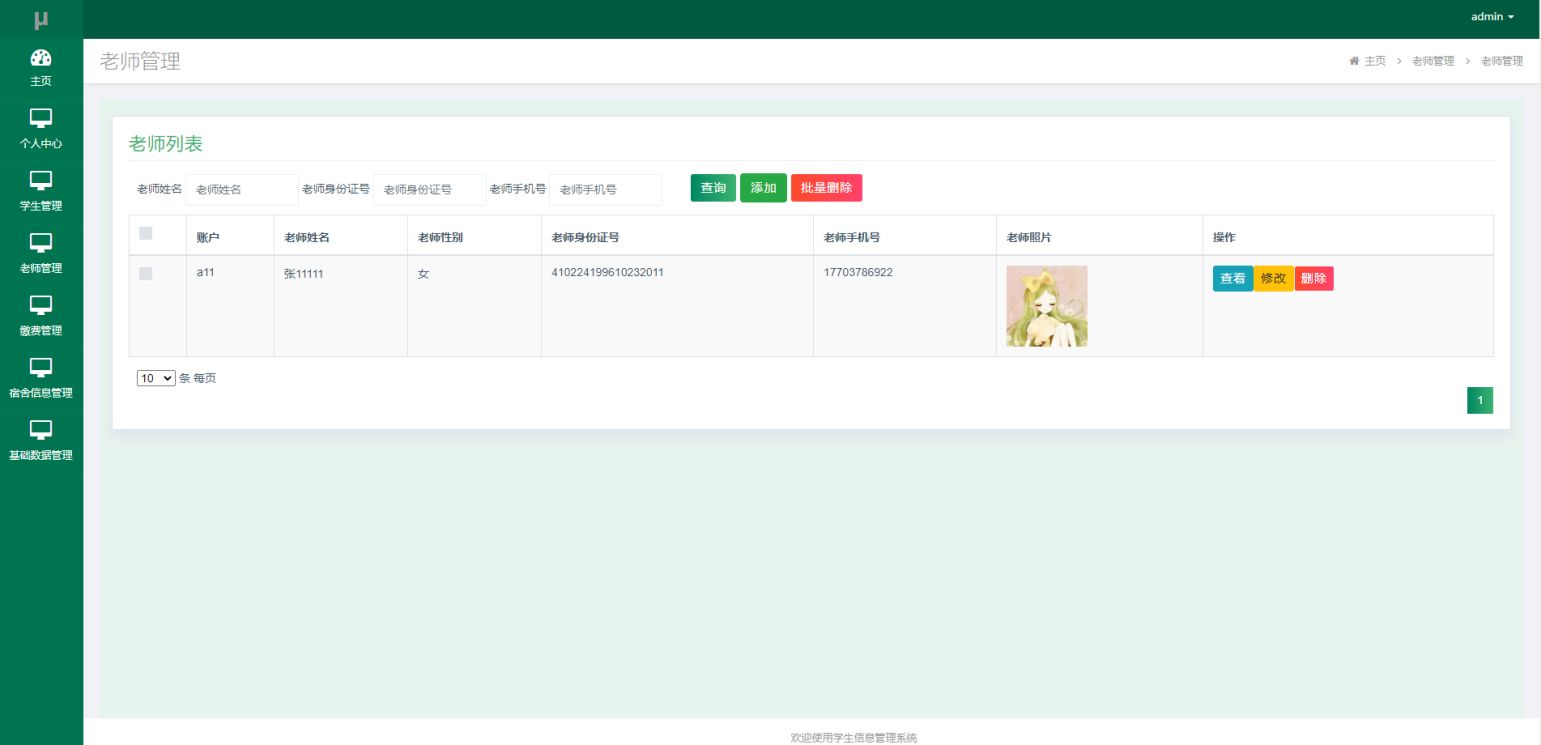Click 删除 button for teacher 张11111
This screenshot has height=745, width=1541.
click(1314, 279)
